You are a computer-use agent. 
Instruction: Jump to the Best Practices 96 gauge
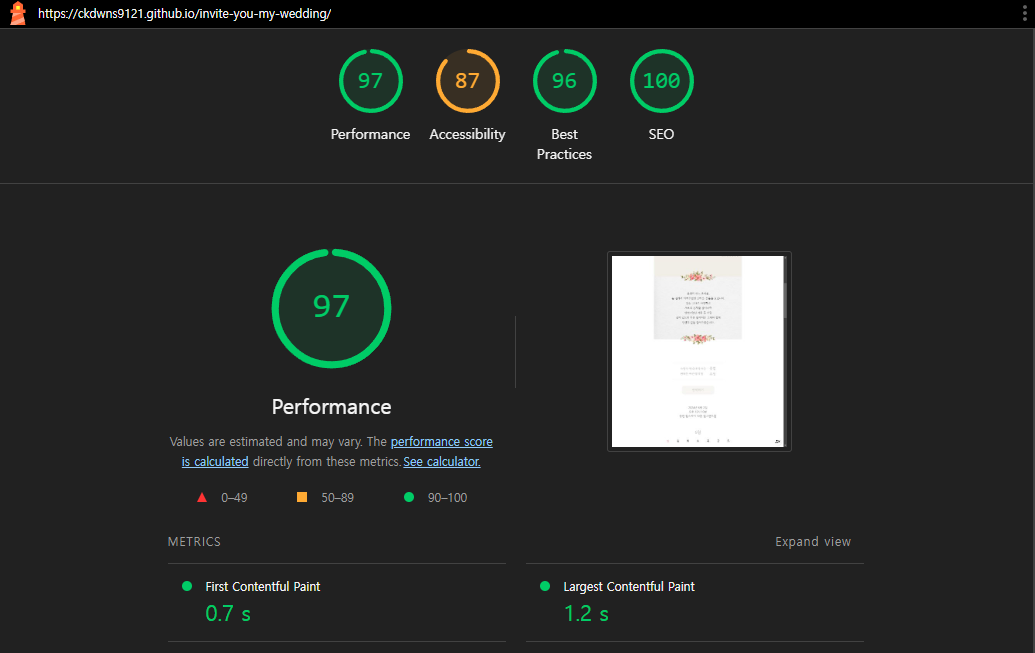[x=564, y=81]
